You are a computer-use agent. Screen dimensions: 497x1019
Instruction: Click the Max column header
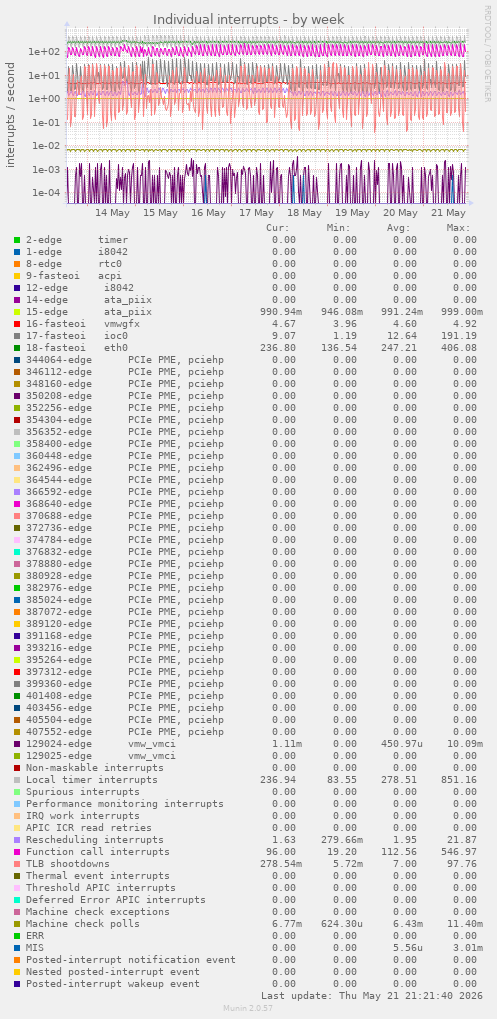click(x=459, y=228)
